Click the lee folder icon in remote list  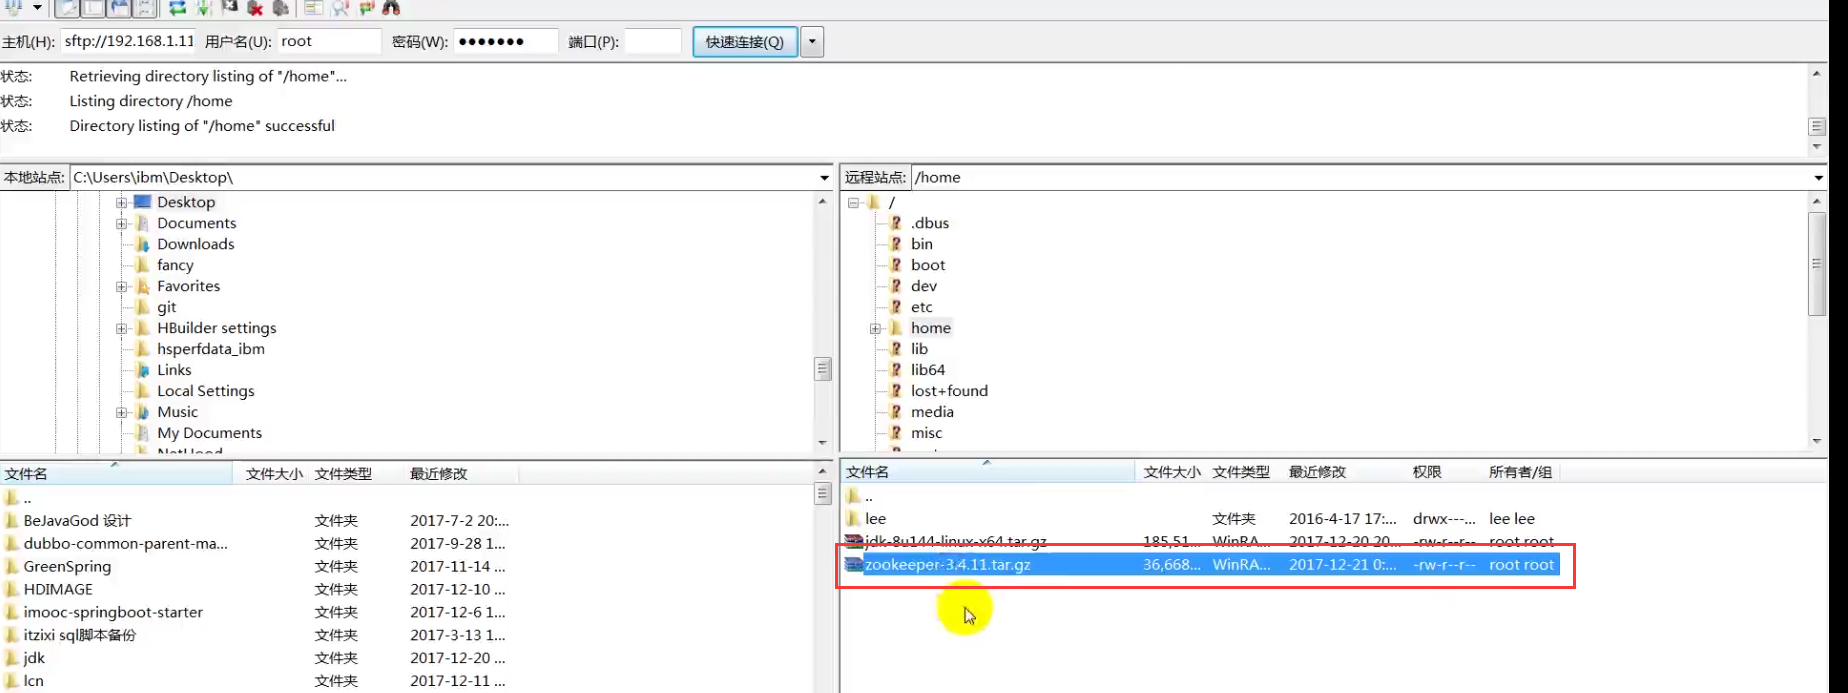[853, 519]
